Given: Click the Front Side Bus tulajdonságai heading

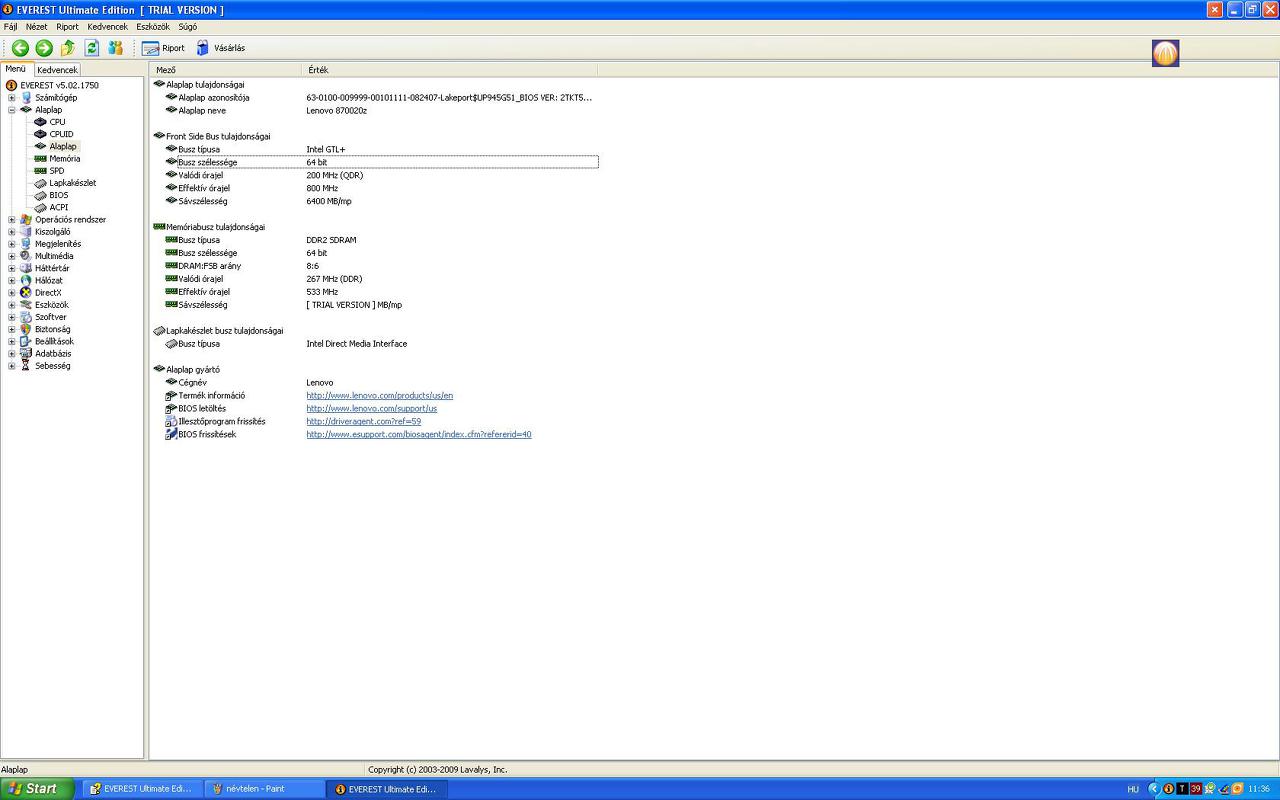Looking at the screenshot, I should 218,137.
